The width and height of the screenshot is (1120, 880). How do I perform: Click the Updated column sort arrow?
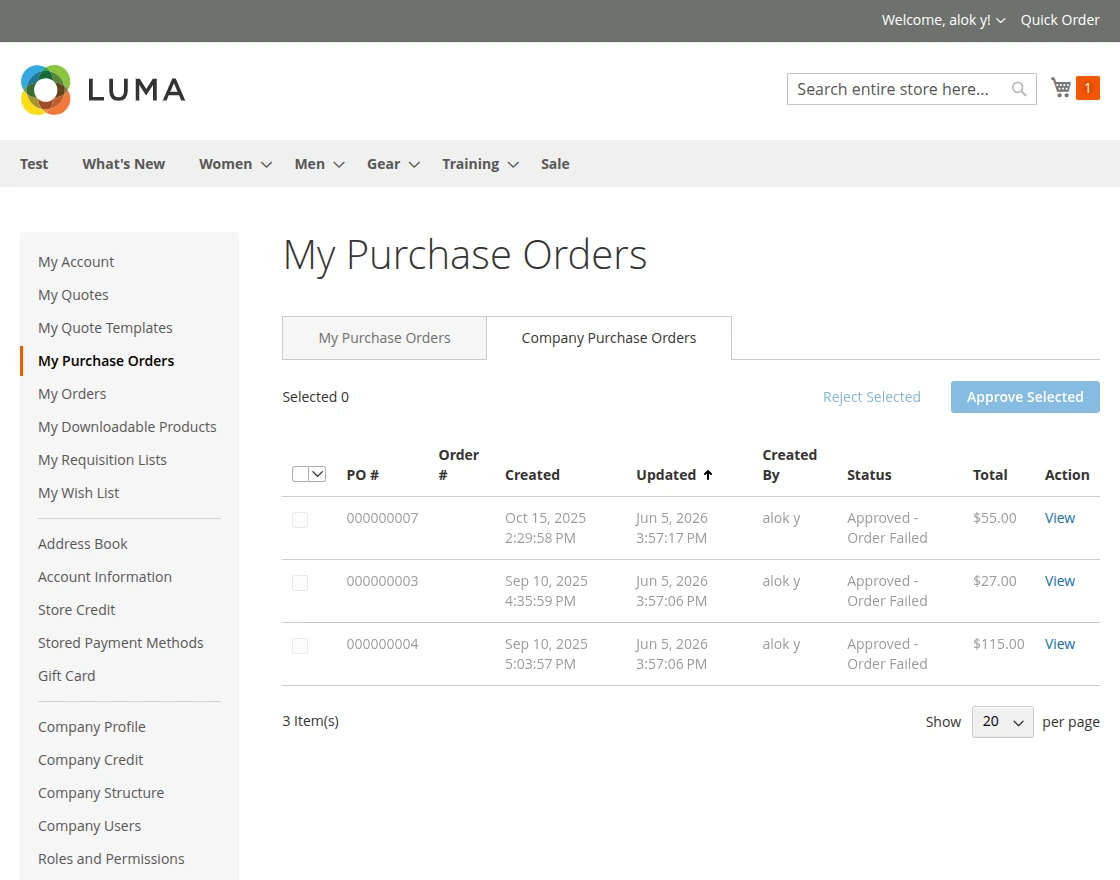click(x=707, y=475)
